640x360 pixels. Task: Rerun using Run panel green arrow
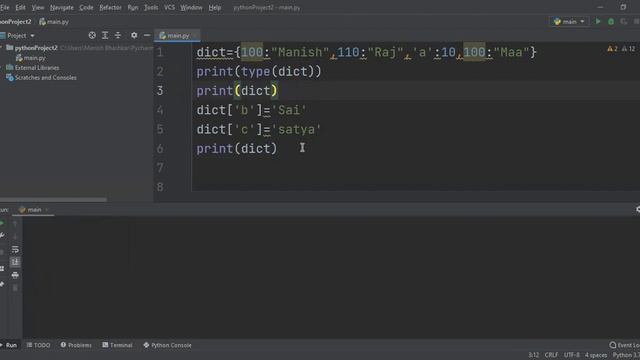(2, 223)
